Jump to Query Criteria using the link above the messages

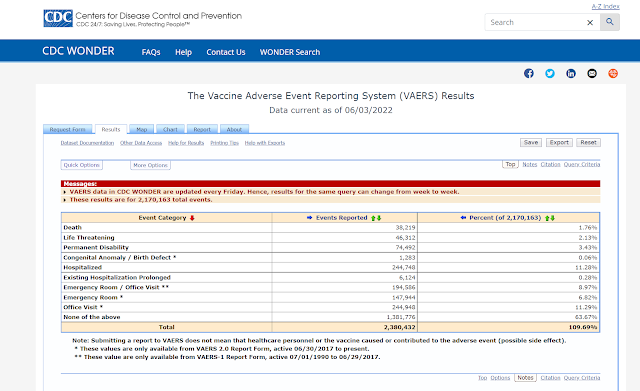pyautogui.click(x=582, y=164)
